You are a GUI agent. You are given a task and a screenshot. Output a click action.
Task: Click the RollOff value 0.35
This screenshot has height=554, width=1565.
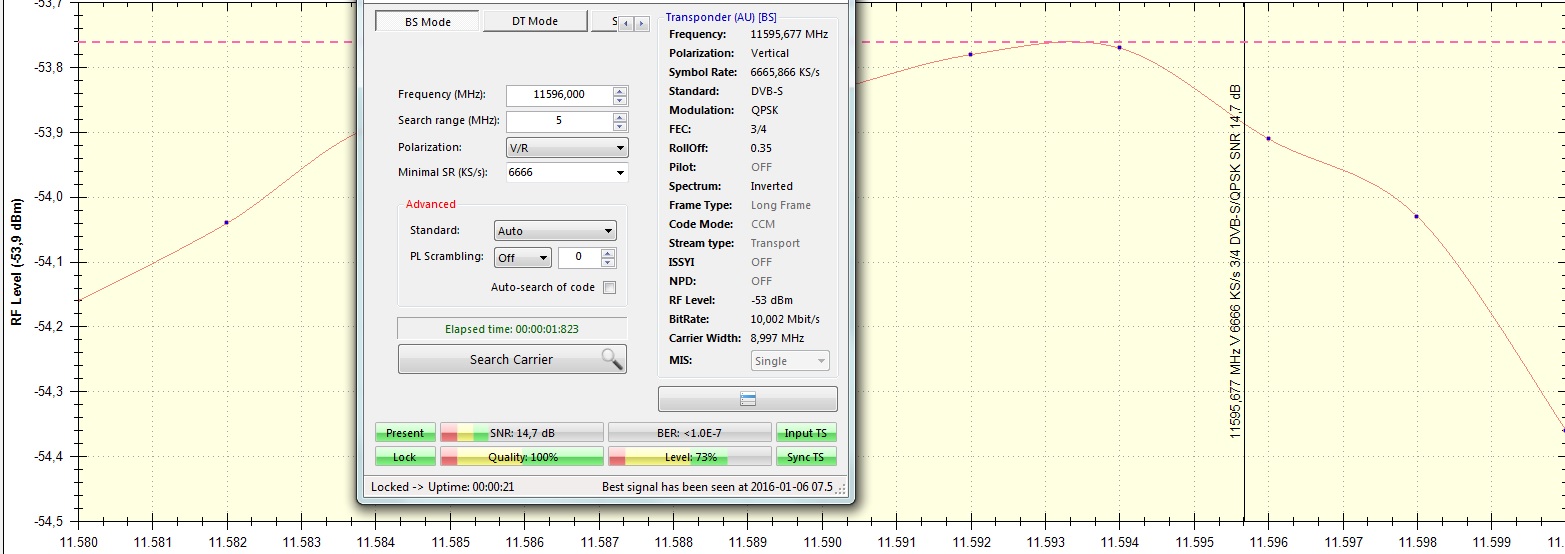click(x=761, y=148)
